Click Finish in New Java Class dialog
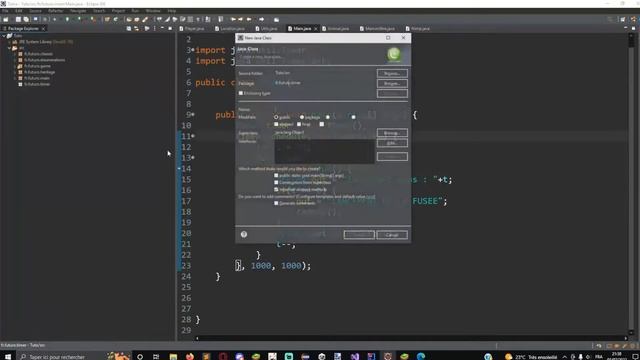This screenshot has width=640, height=360. tap(359, 235)
